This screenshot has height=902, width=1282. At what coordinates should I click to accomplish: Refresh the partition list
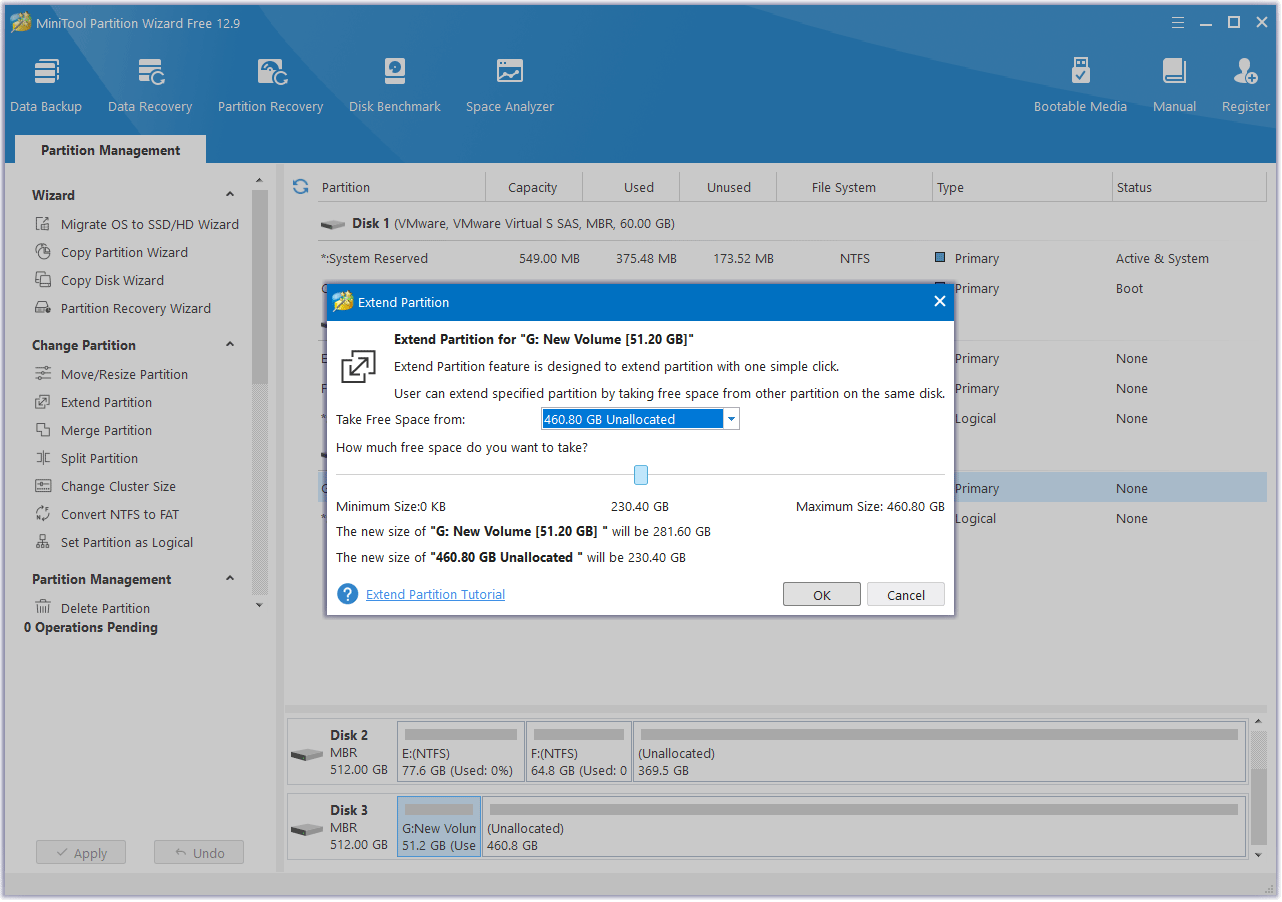tap(300, 187)
